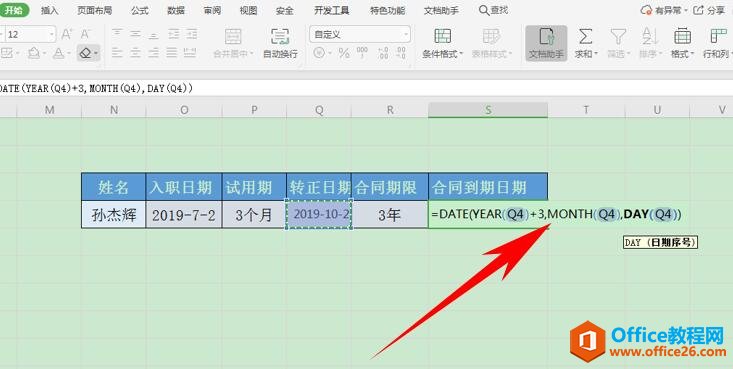This screenshot has width=733, height=369.
Task: Apply percent style format
Action: coord(345,53)
